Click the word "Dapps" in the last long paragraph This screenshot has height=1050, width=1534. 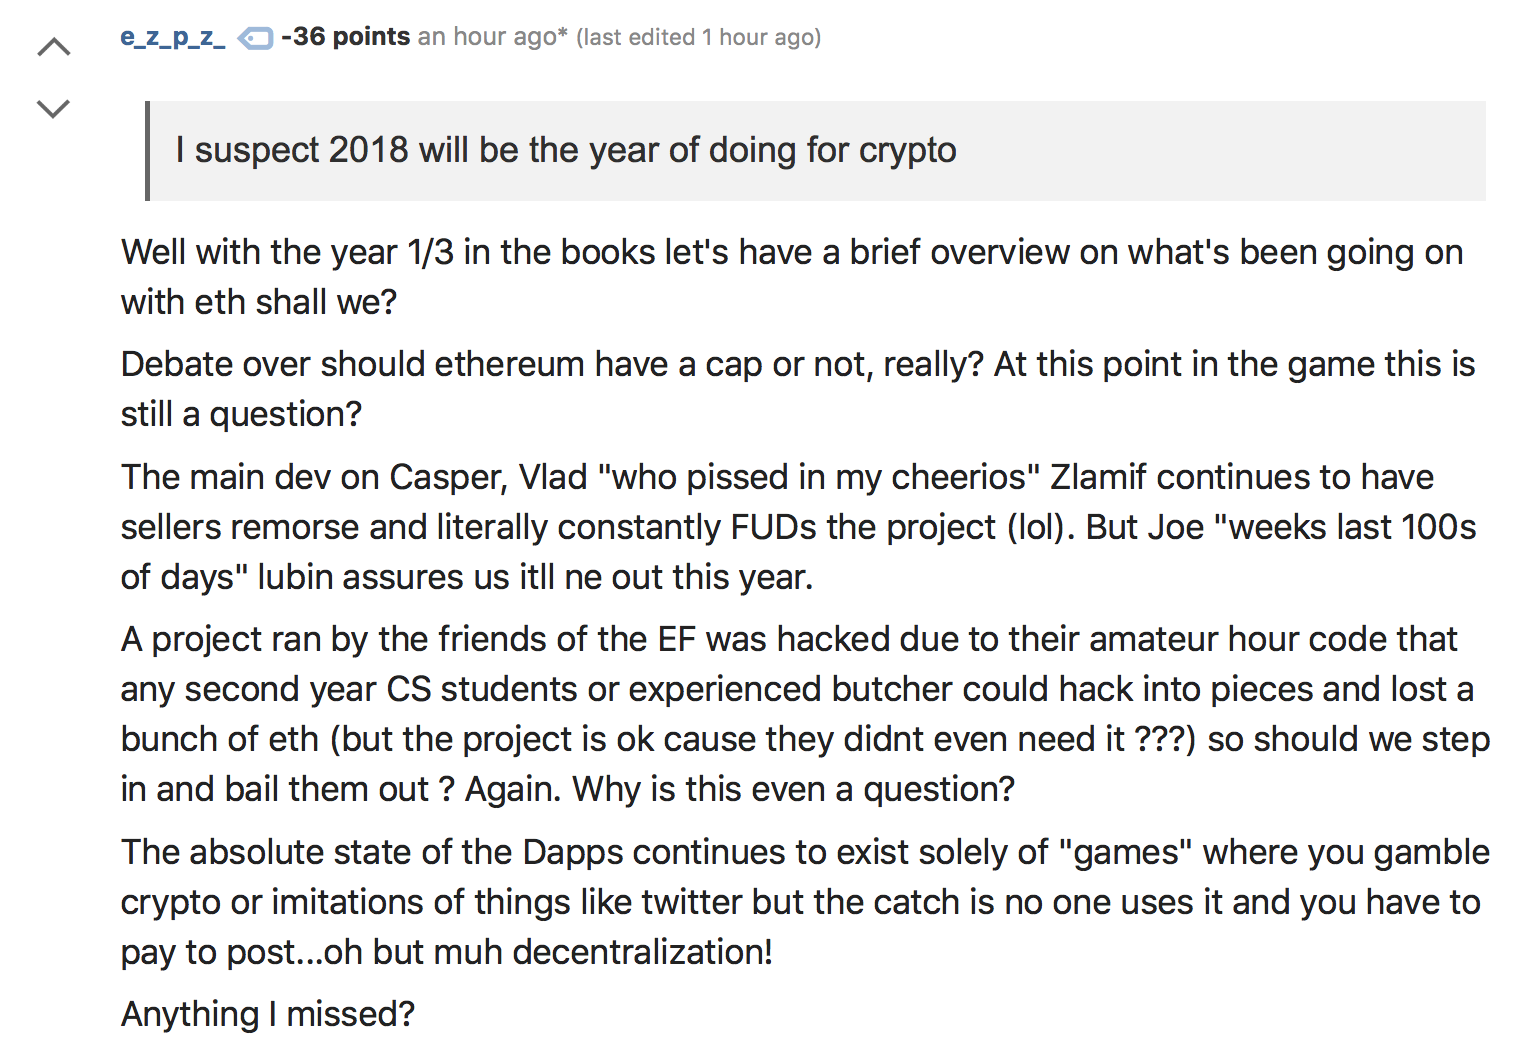pos(572,852)
